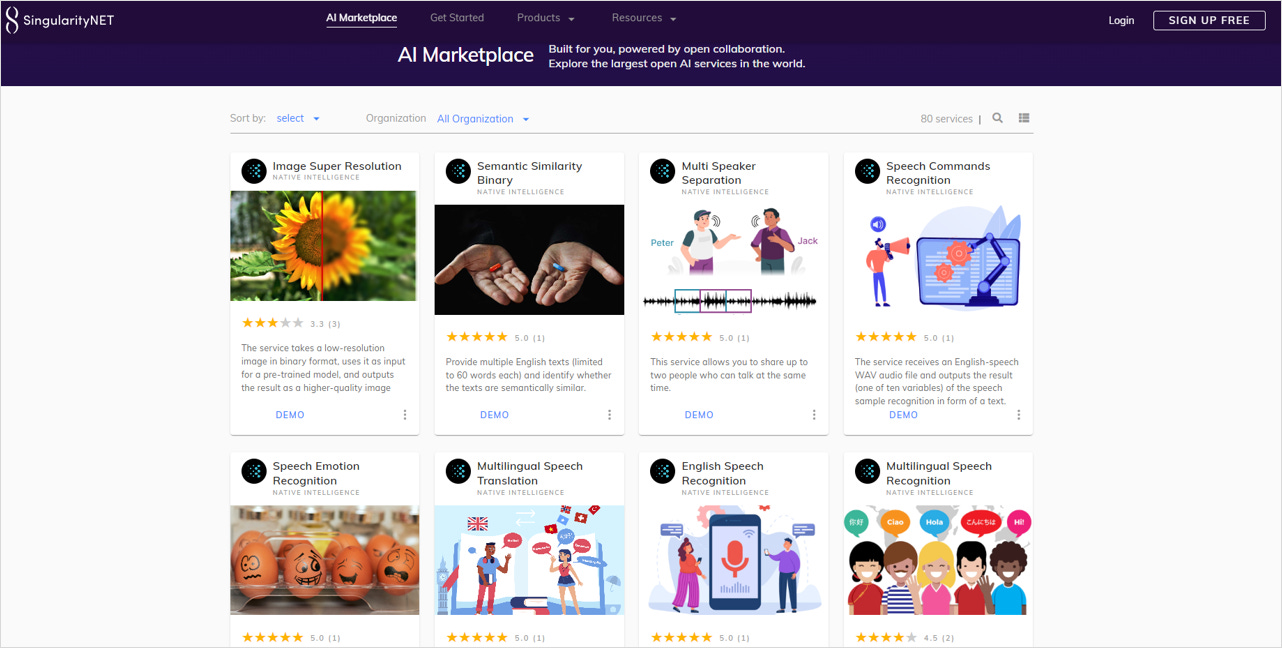The height and width of the screenshot is (648, 1282).
Task: Expand the Products menu
Action: pos(546,18)
